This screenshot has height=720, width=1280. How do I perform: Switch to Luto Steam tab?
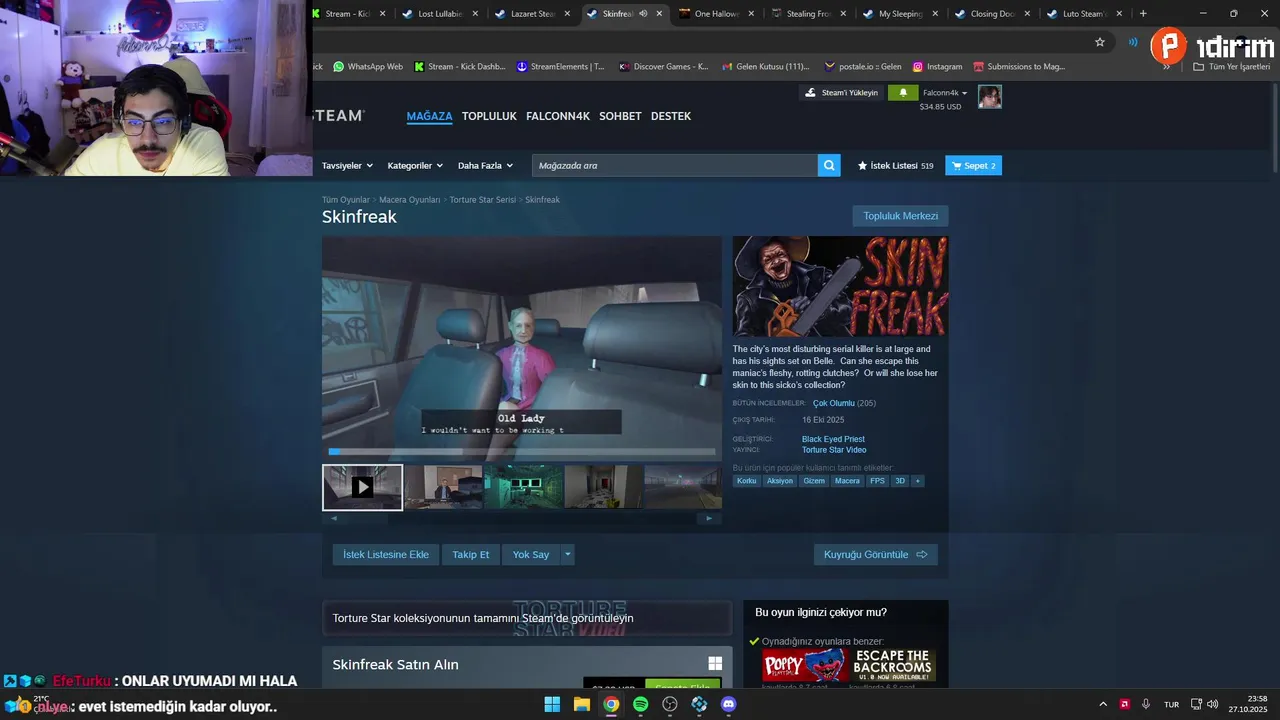tap(1085, 14)
